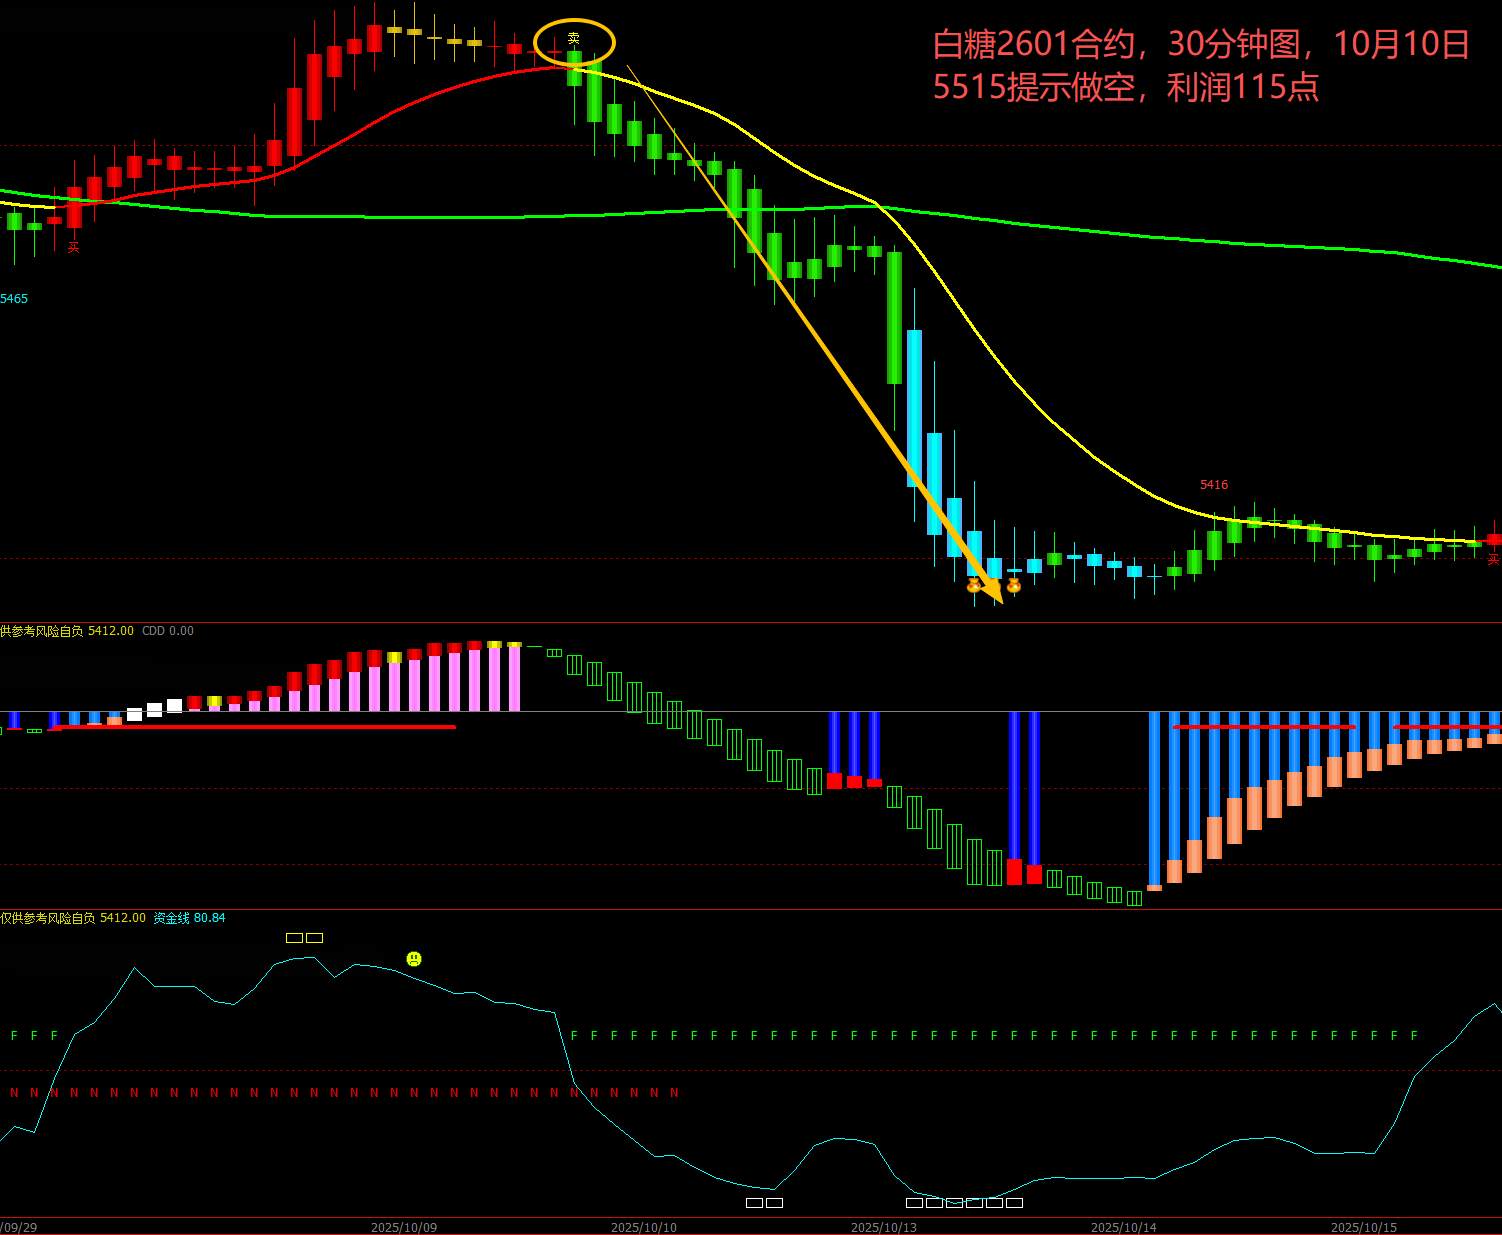Select the left yellow rectangle marker
Image resolution: width=1502 pixels, height=1235 pixels.
(x=294, y=938)
